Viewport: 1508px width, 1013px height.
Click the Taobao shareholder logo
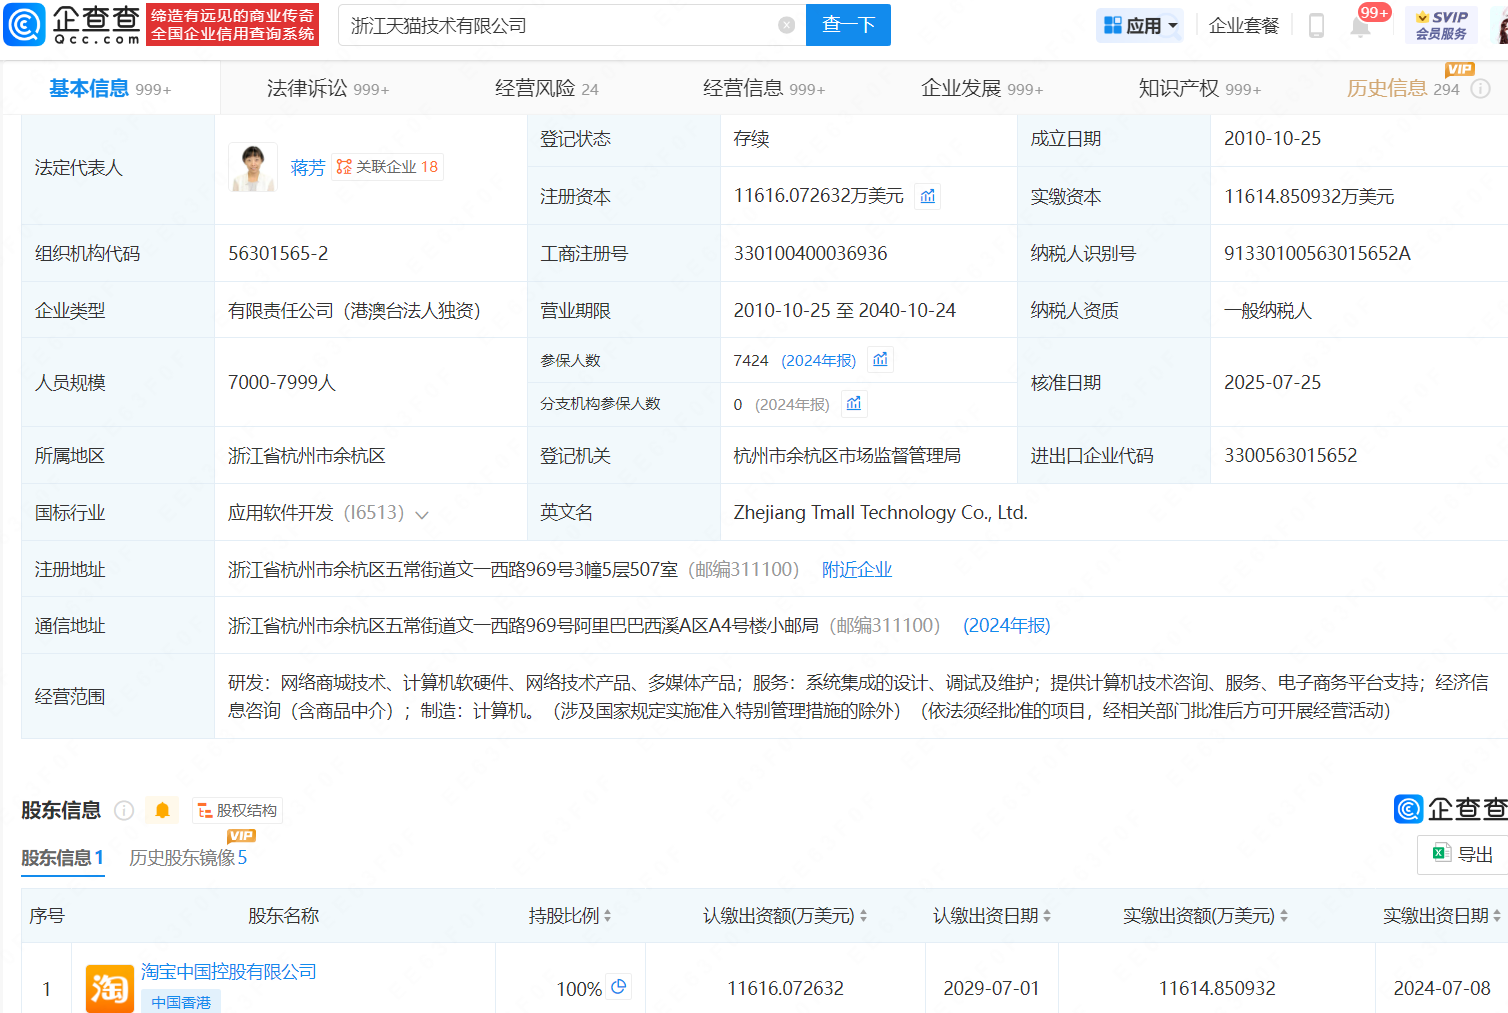click(x=110, y=988)
